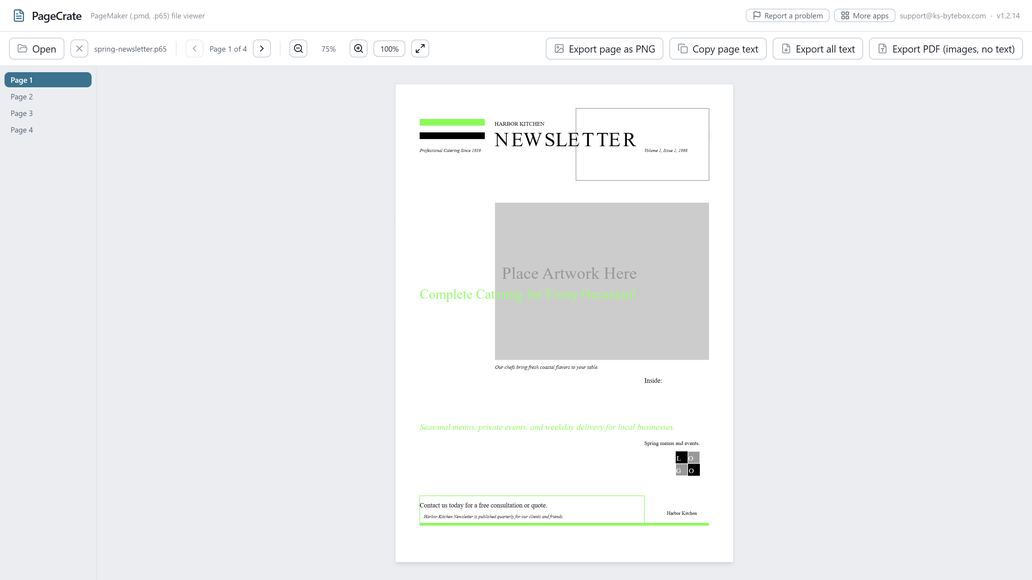Toggle fit-to-window expand icon
The height and width of the screenshot is (580, 1032).
click(x=420, y=49)
